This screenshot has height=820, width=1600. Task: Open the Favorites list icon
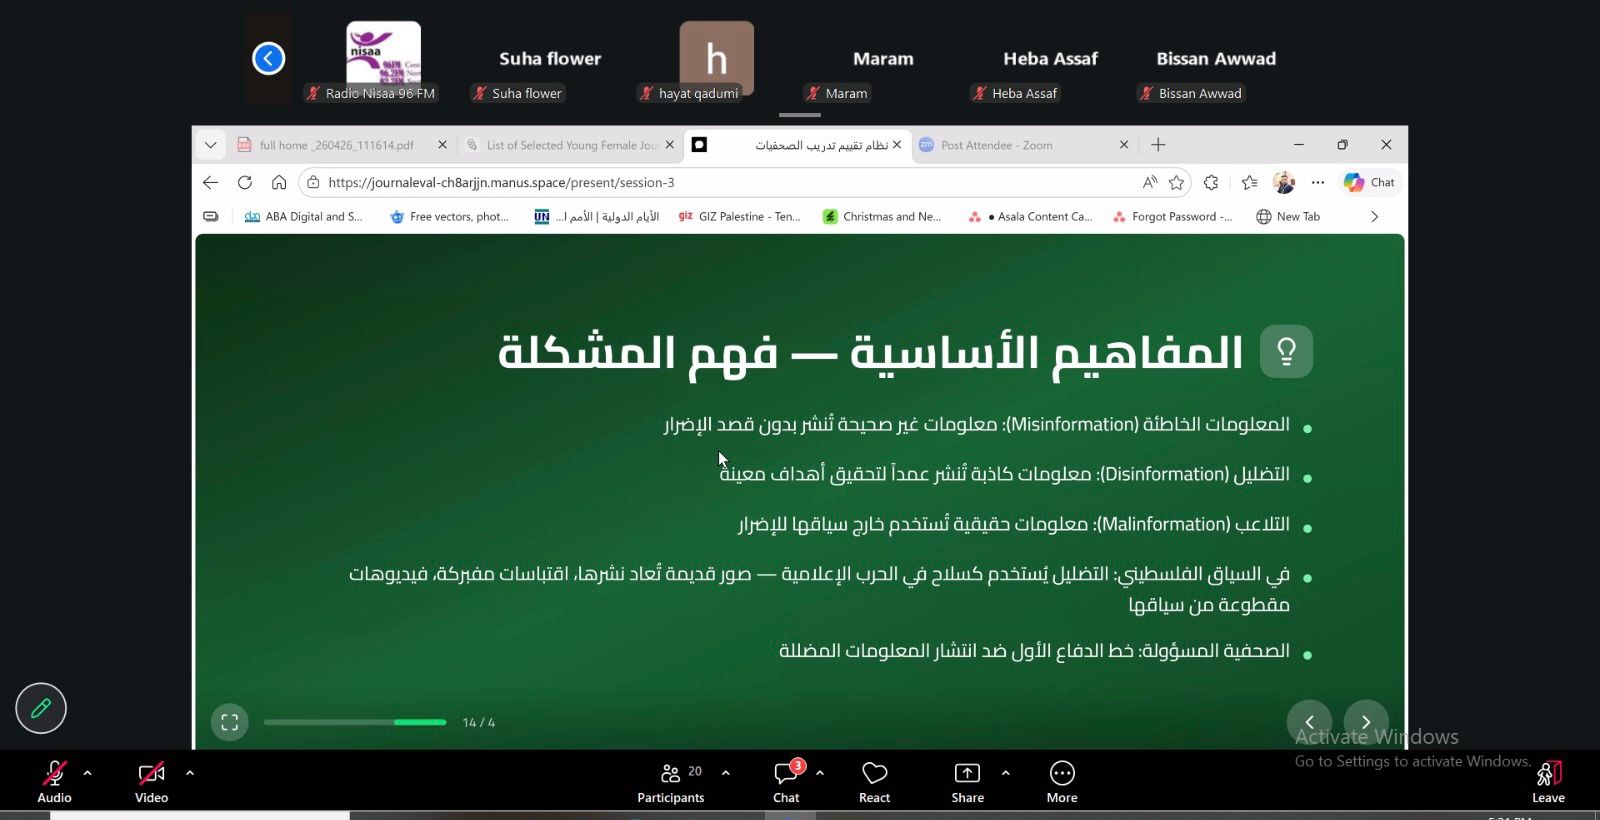(x=1249, y=182)
